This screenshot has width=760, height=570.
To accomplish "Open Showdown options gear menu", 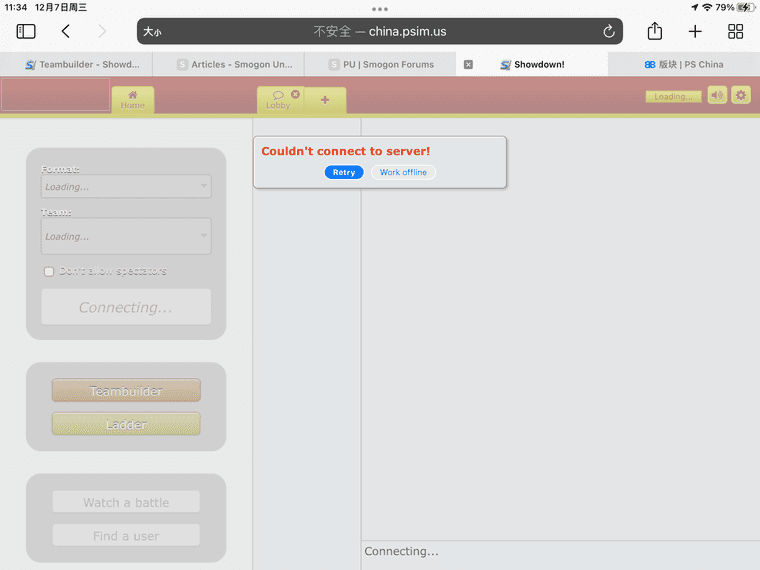I will tap(740, 95).
